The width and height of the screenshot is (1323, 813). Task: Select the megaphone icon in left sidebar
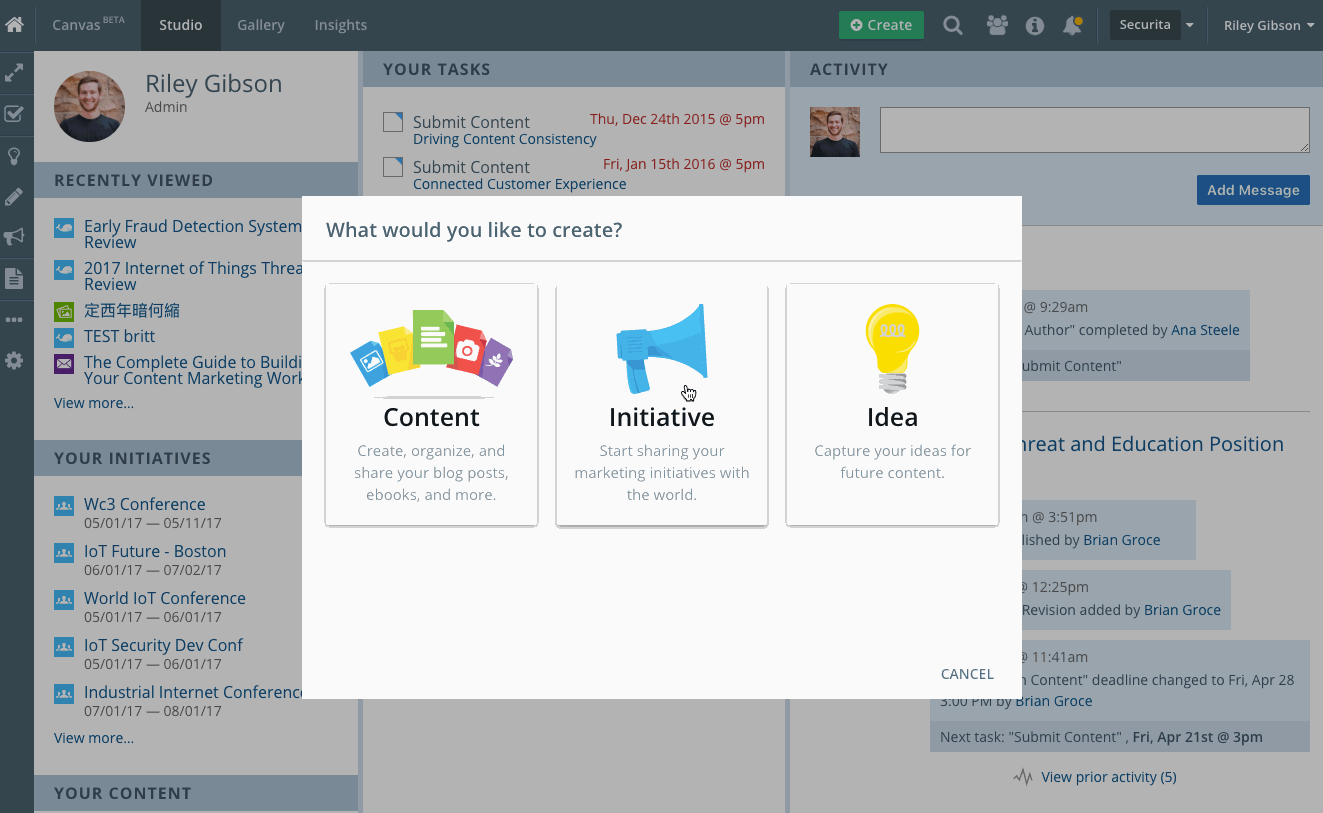pyautogui.click(x=14, y=237)
